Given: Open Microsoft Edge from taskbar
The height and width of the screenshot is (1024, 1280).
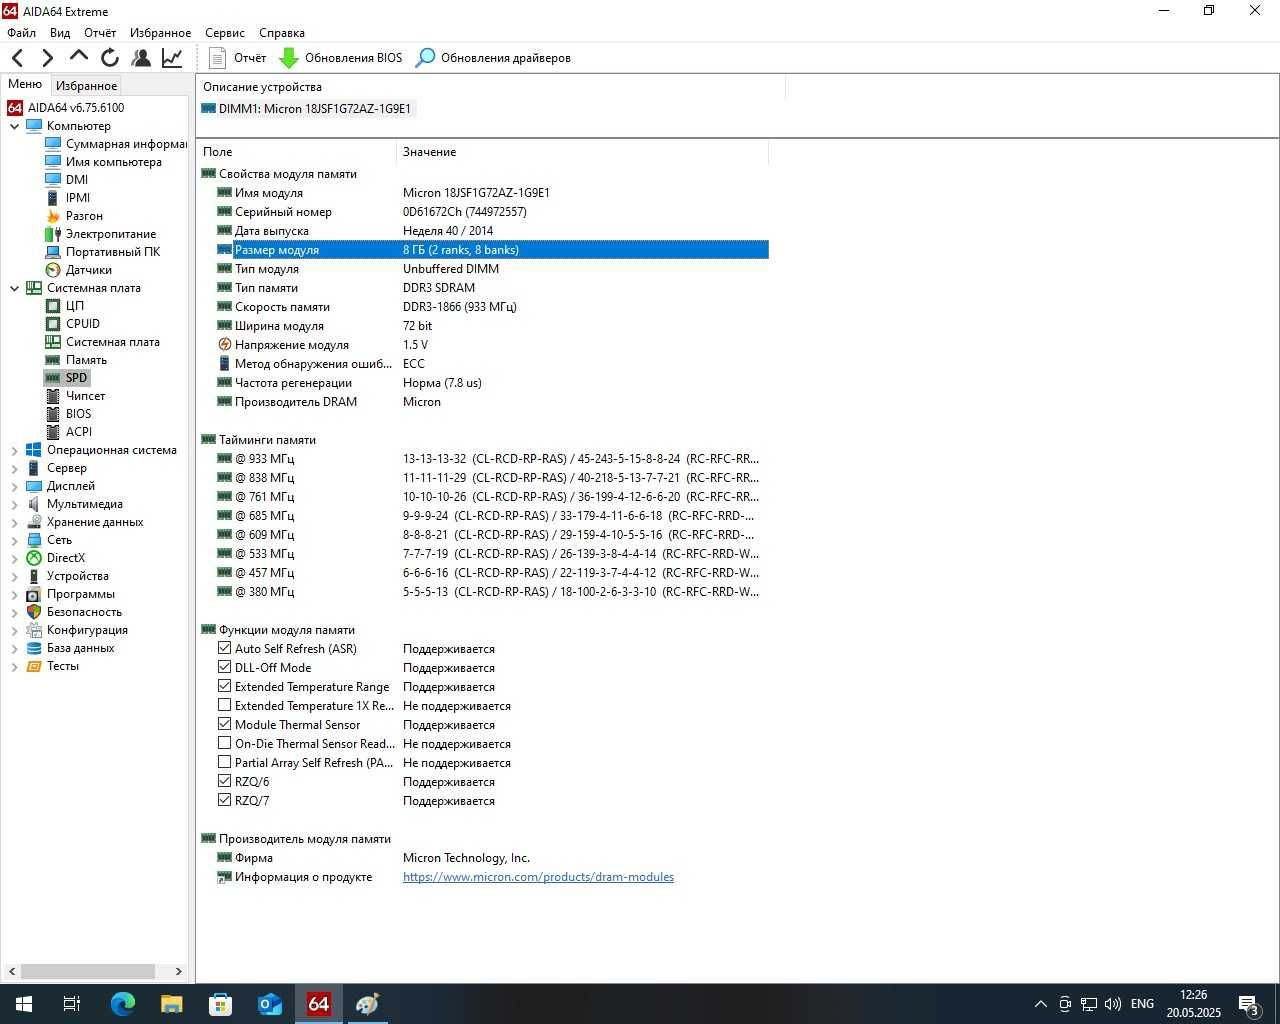Looking at the screenshot, I should [122, 1004].
